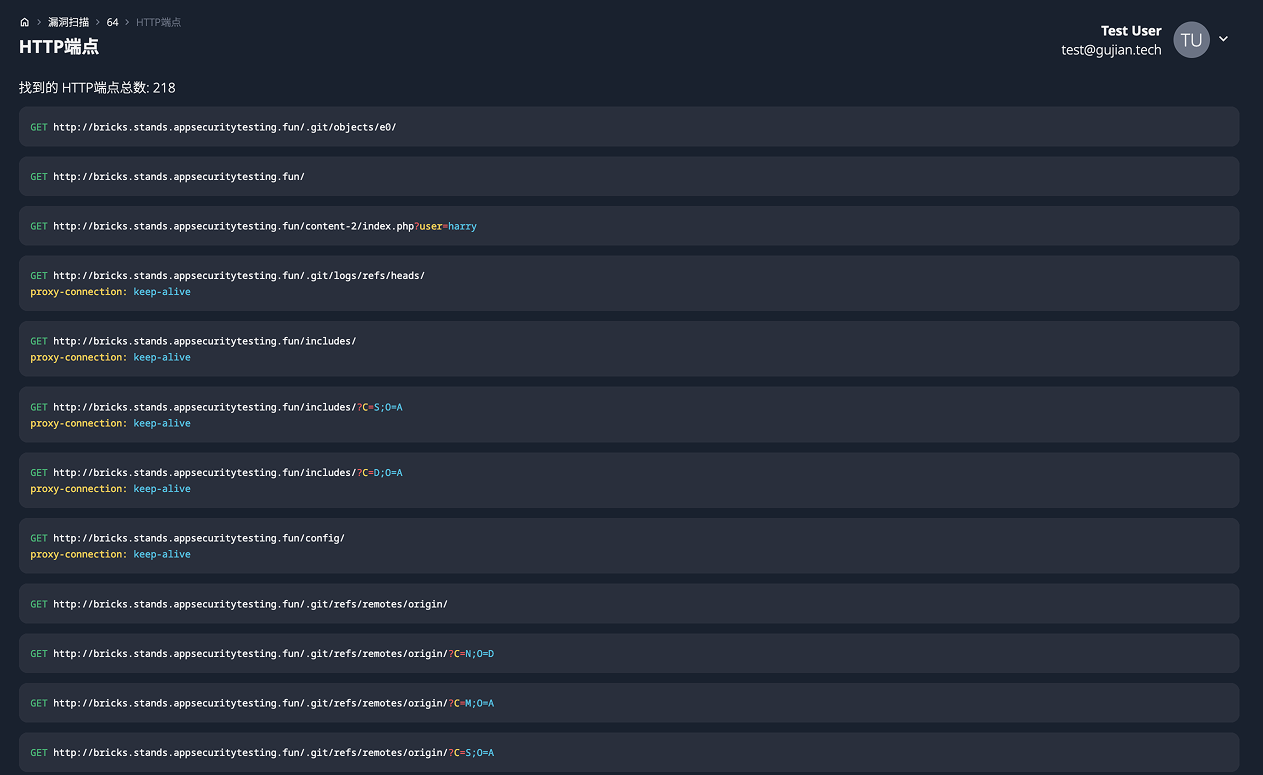Click the HTTP端点 page title
The height and width of the screenshot is (775, 1263).
(x=58, y=46)
